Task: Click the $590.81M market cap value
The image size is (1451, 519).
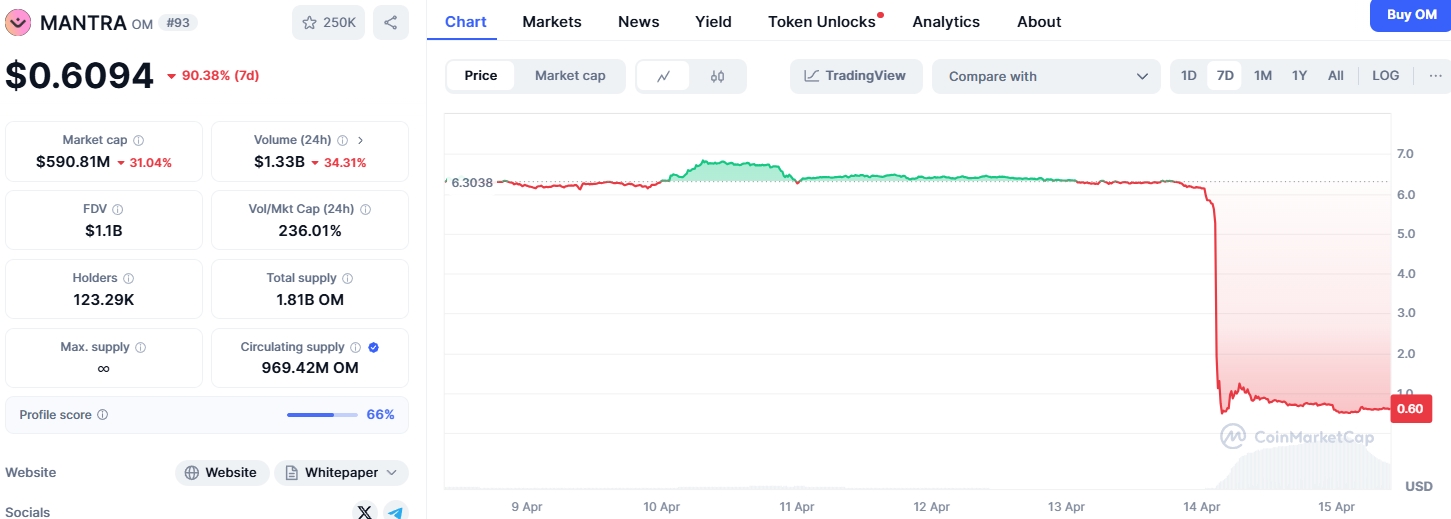Action: (x=73, y=162)
